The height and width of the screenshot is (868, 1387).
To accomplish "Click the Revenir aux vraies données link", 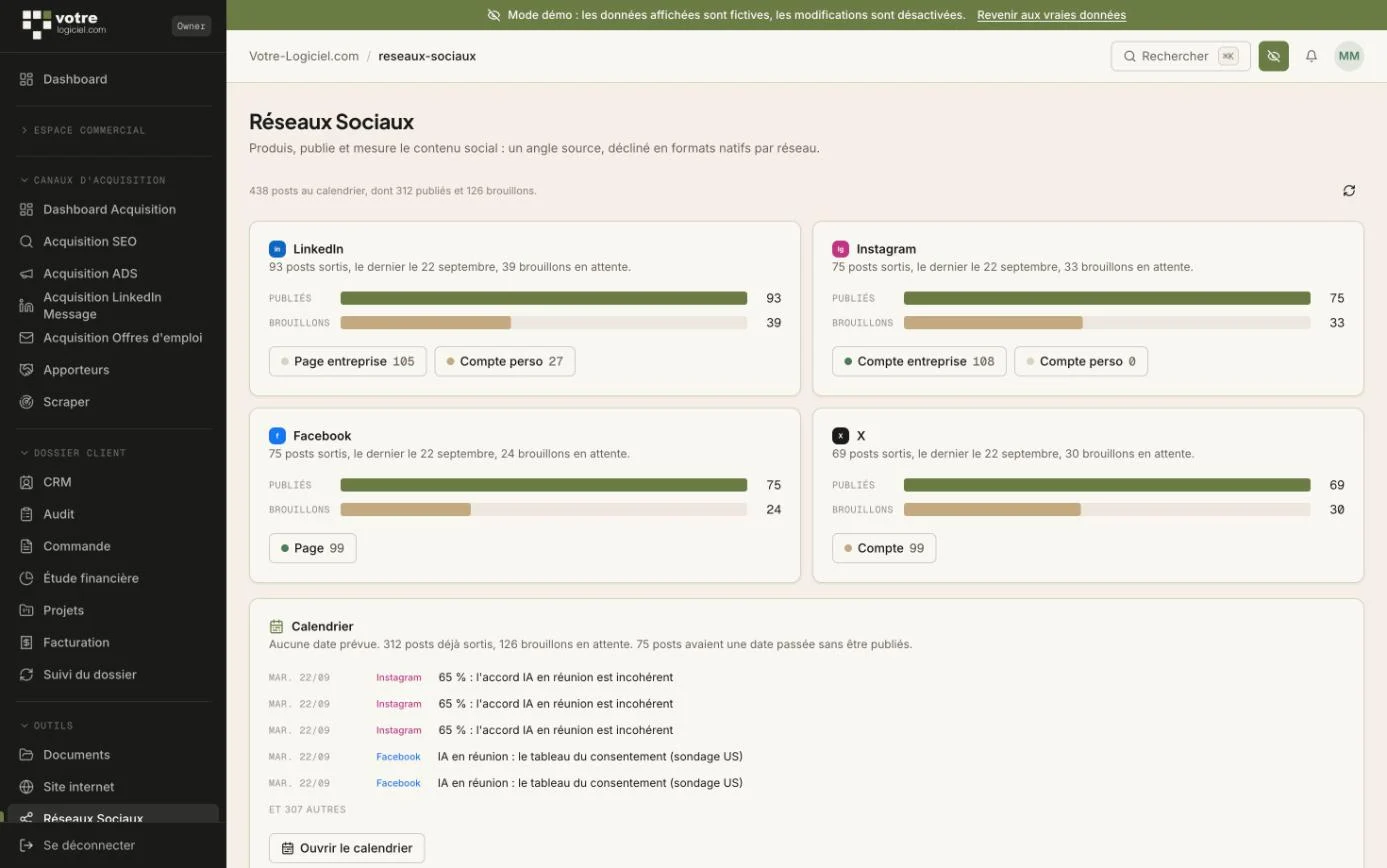I will click(x=1052, y=15).
